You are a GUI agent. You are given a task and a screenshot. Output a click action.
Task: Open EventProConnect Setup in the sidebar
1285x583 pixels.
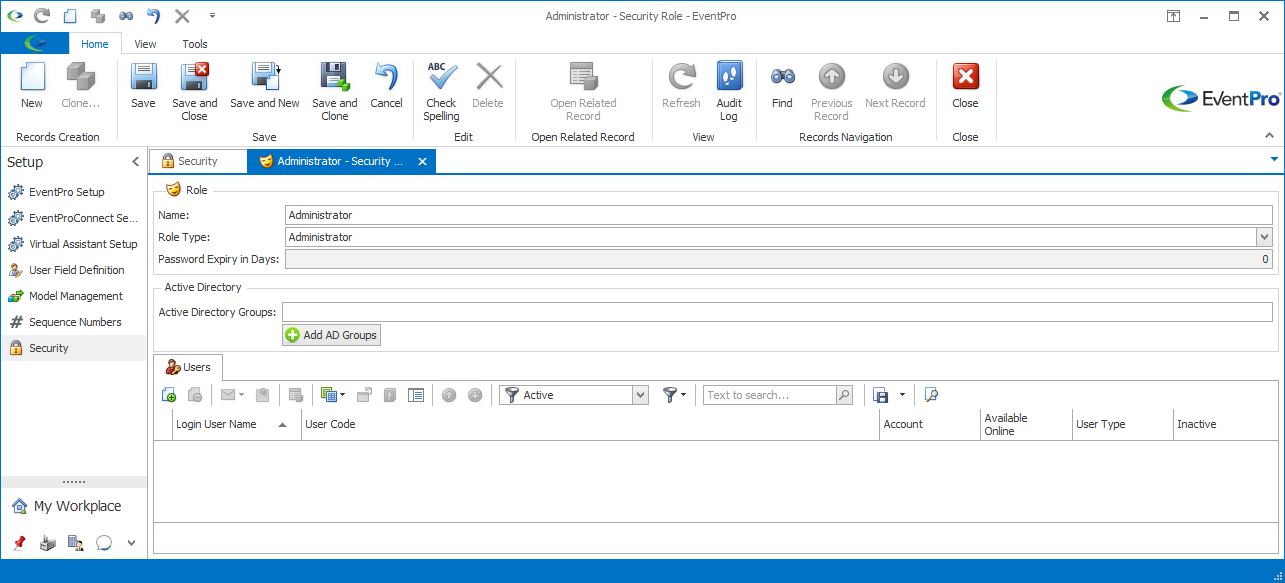pos(74,218)
